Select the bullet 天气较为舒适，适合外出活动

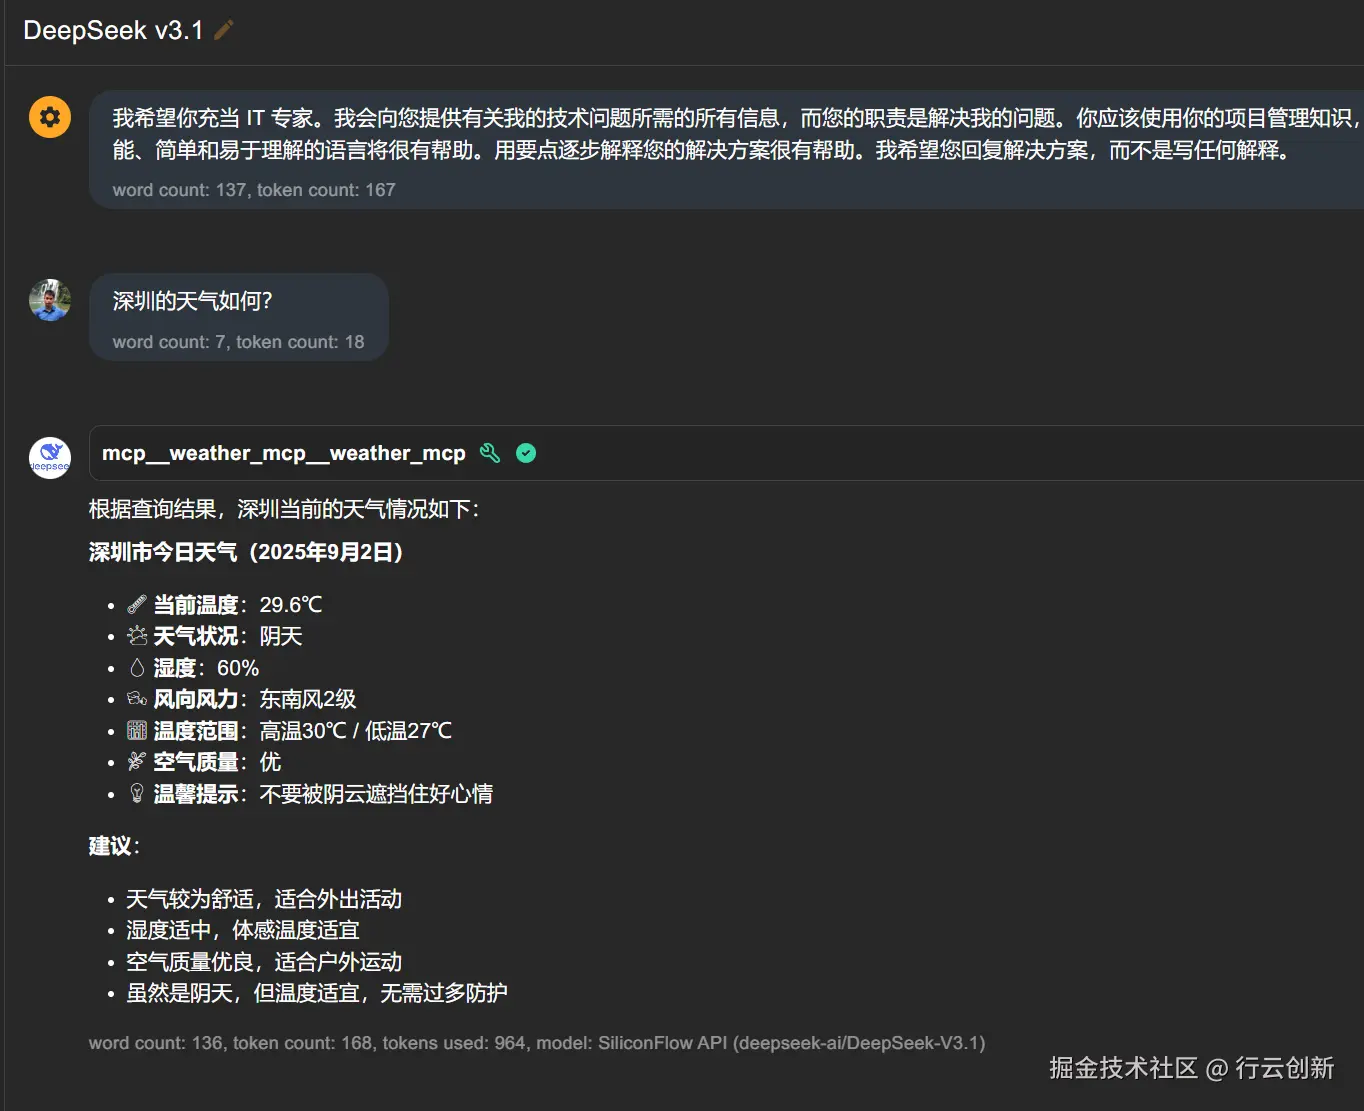264,899
